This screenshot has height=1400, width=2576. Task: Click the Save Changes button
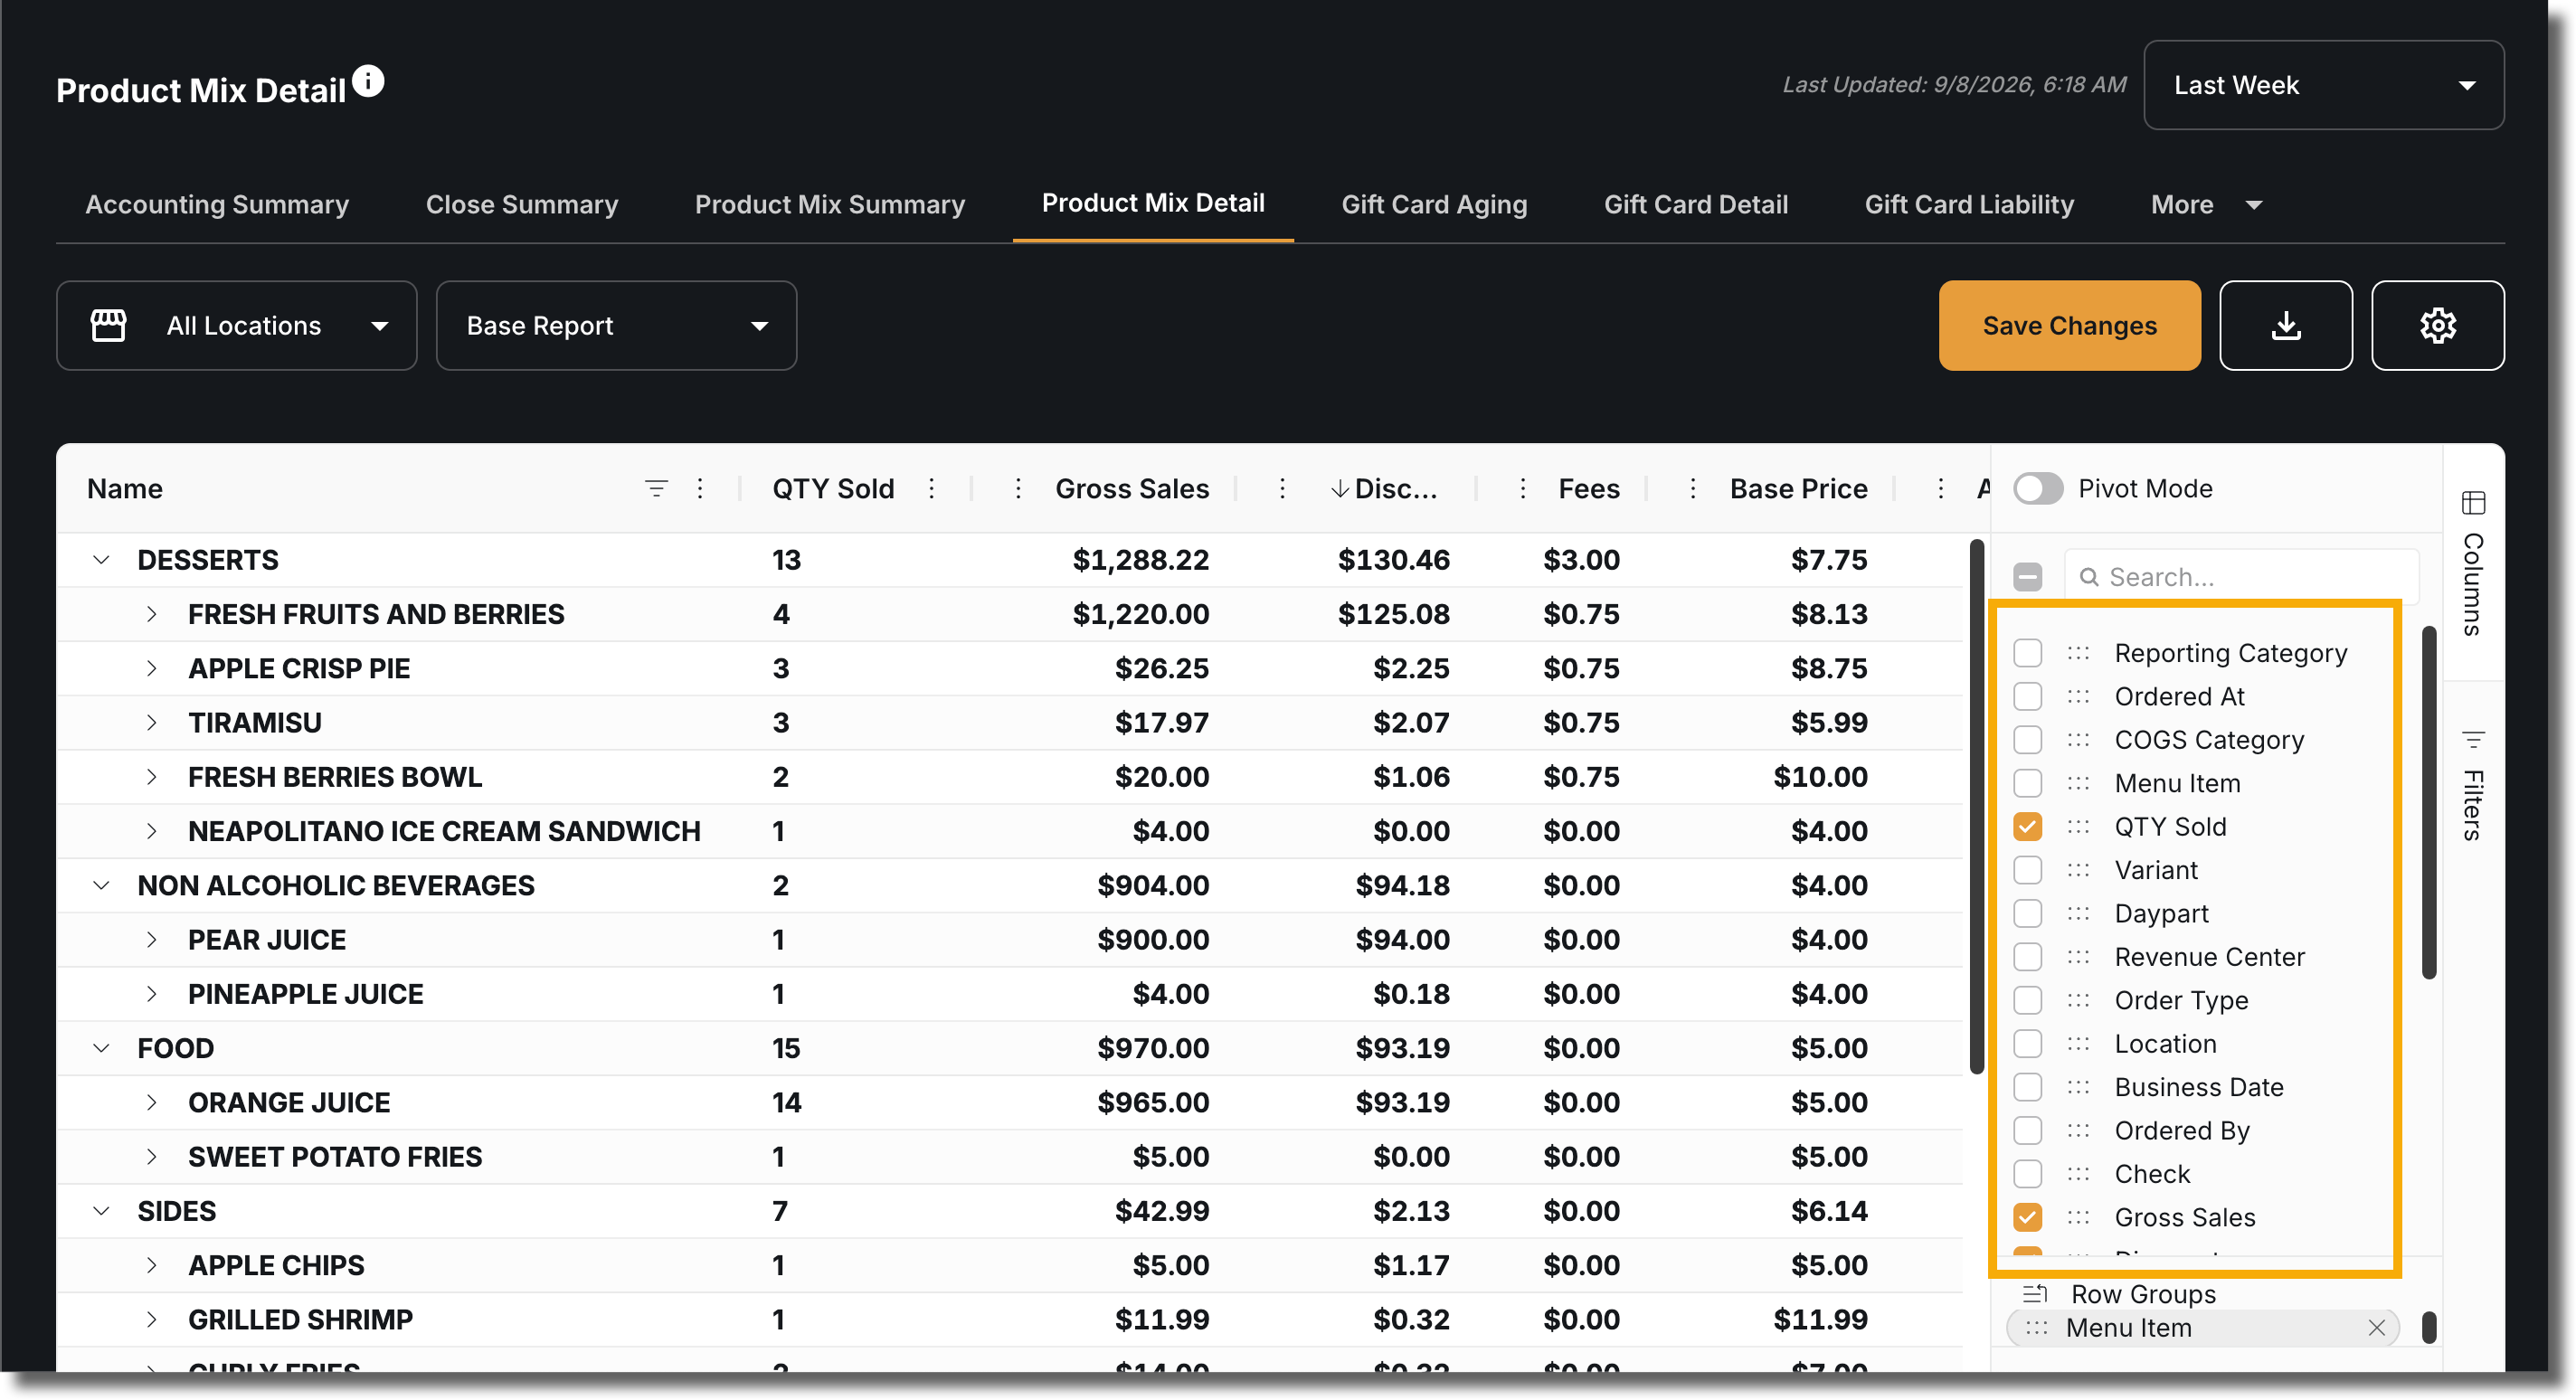point(2069,325)
